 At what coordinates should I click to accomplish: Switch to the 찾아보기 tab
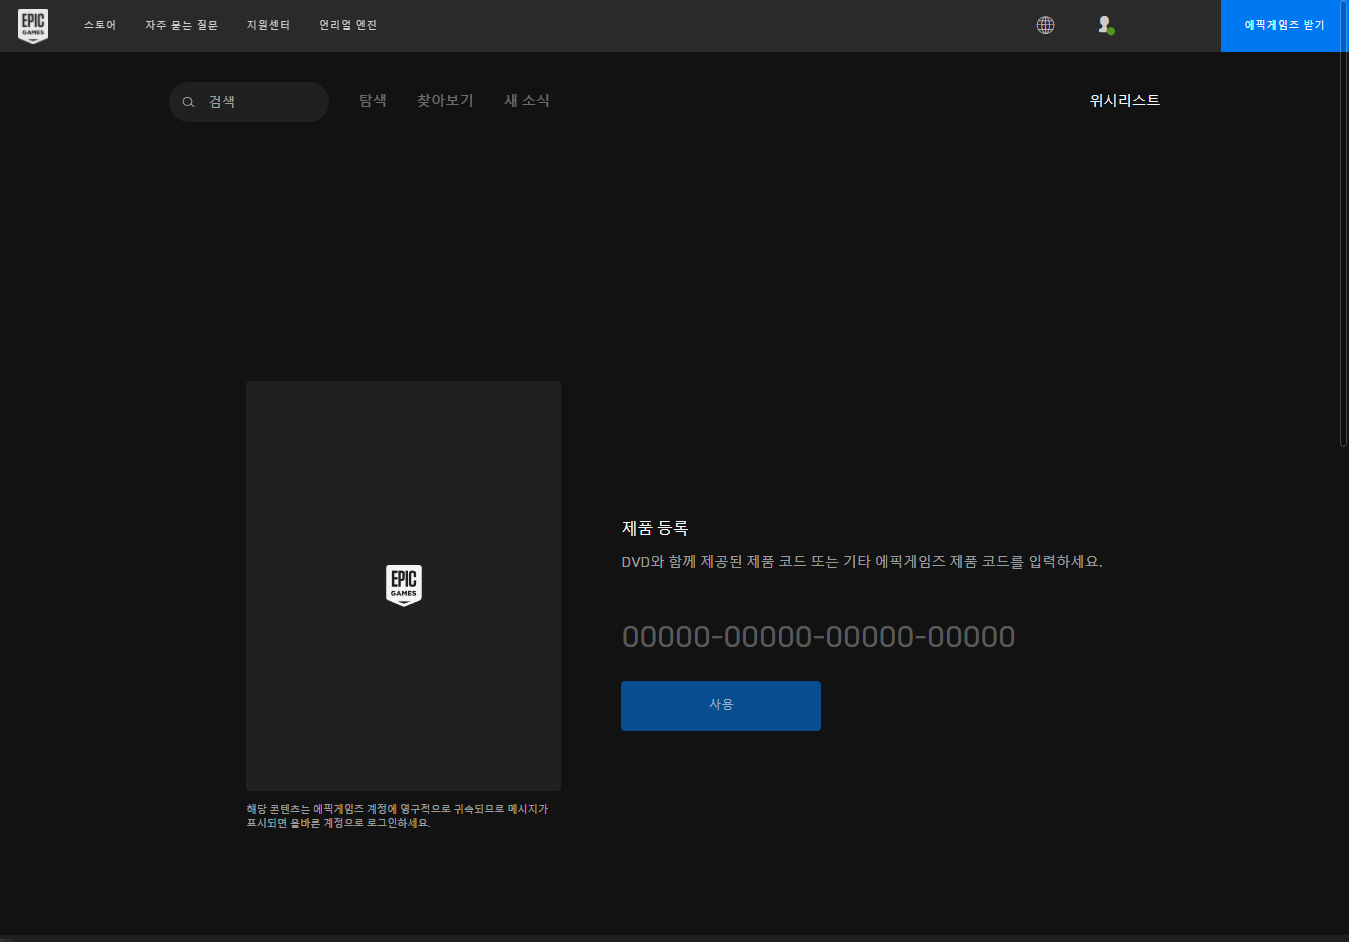click(x=445, y=100)
